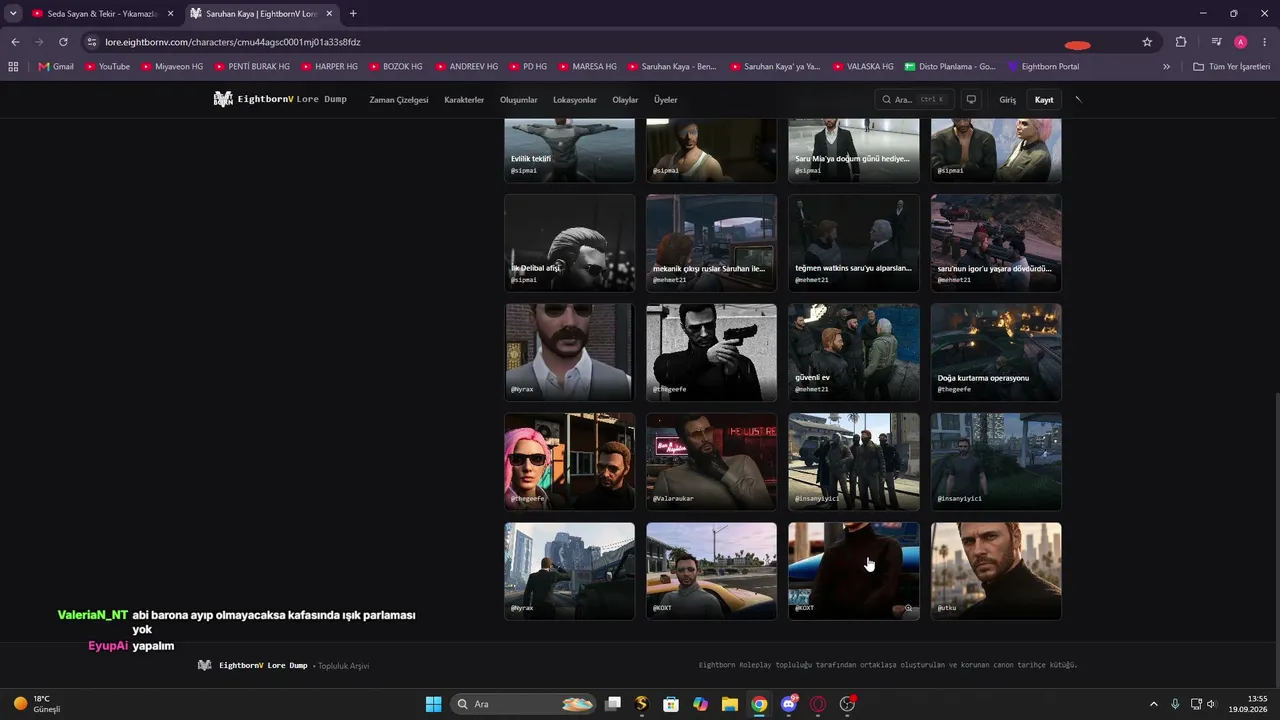
Task: Open Opera GX from the taskbar
Action: [818, 704]
